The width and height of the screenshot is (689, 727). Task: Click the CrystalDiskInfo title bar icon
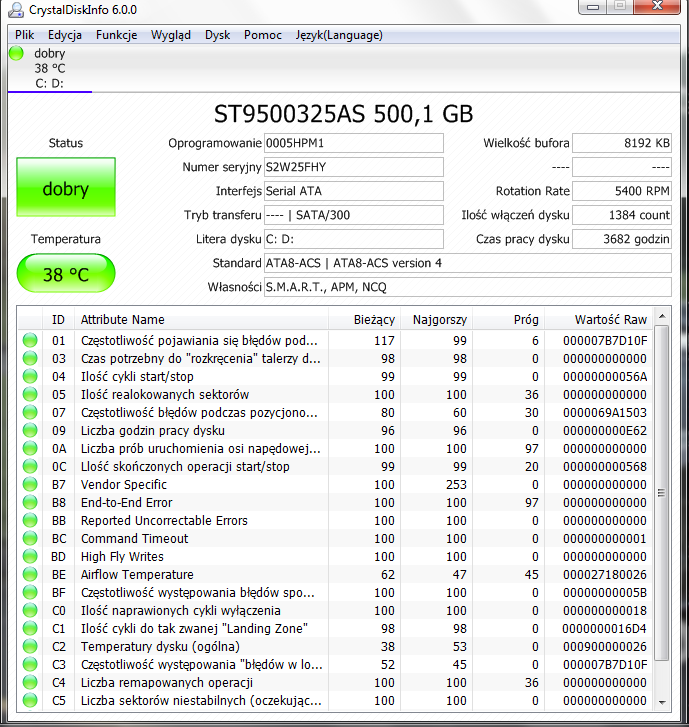[16, 10]
